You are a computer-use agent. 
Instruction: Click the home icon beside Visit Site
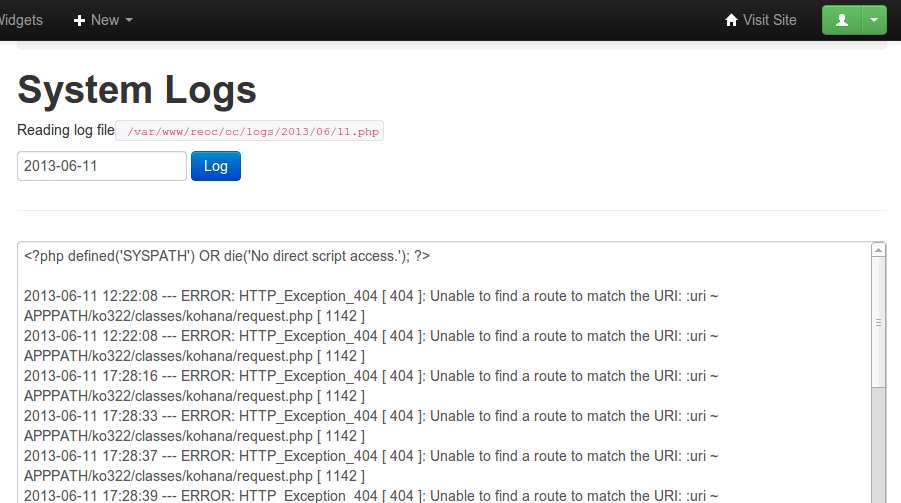pyautogui.click(x=731, y=20)
